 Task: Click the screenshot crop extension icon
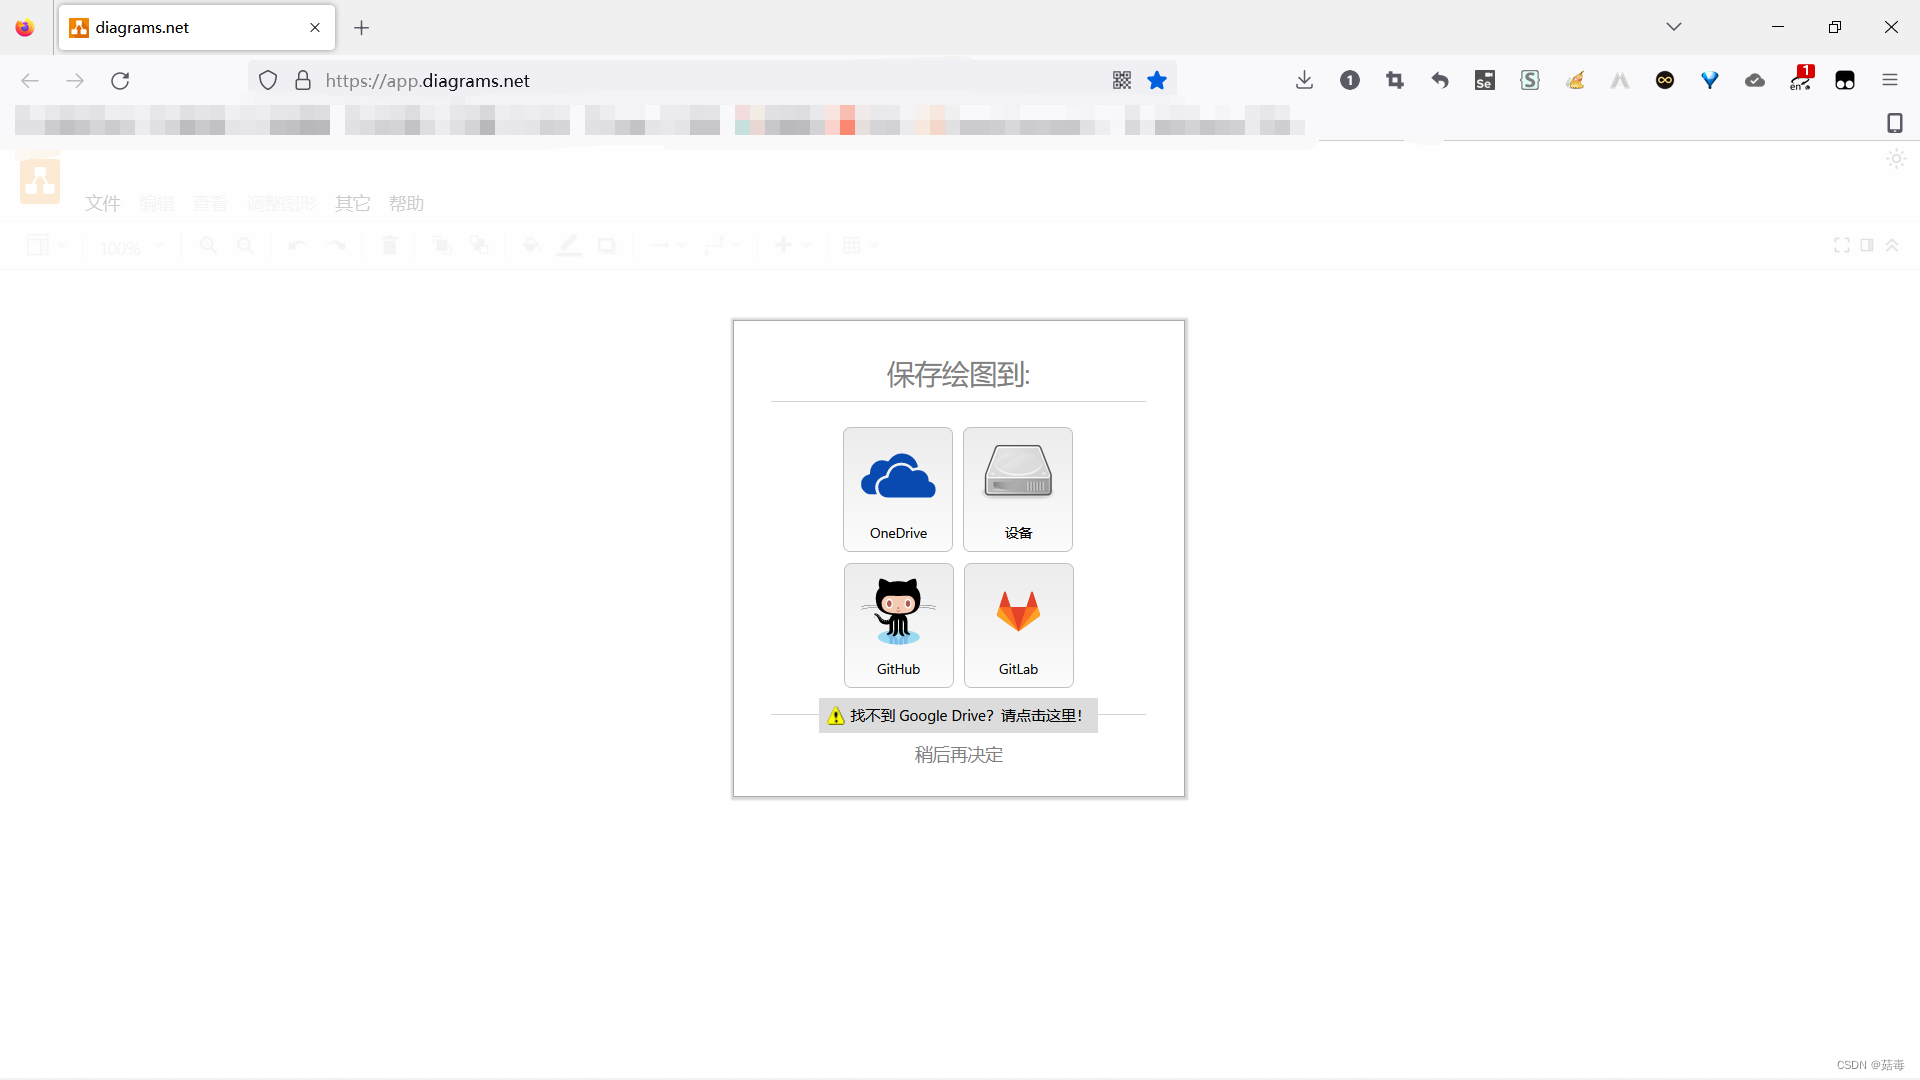click(x=1395, y=81)
